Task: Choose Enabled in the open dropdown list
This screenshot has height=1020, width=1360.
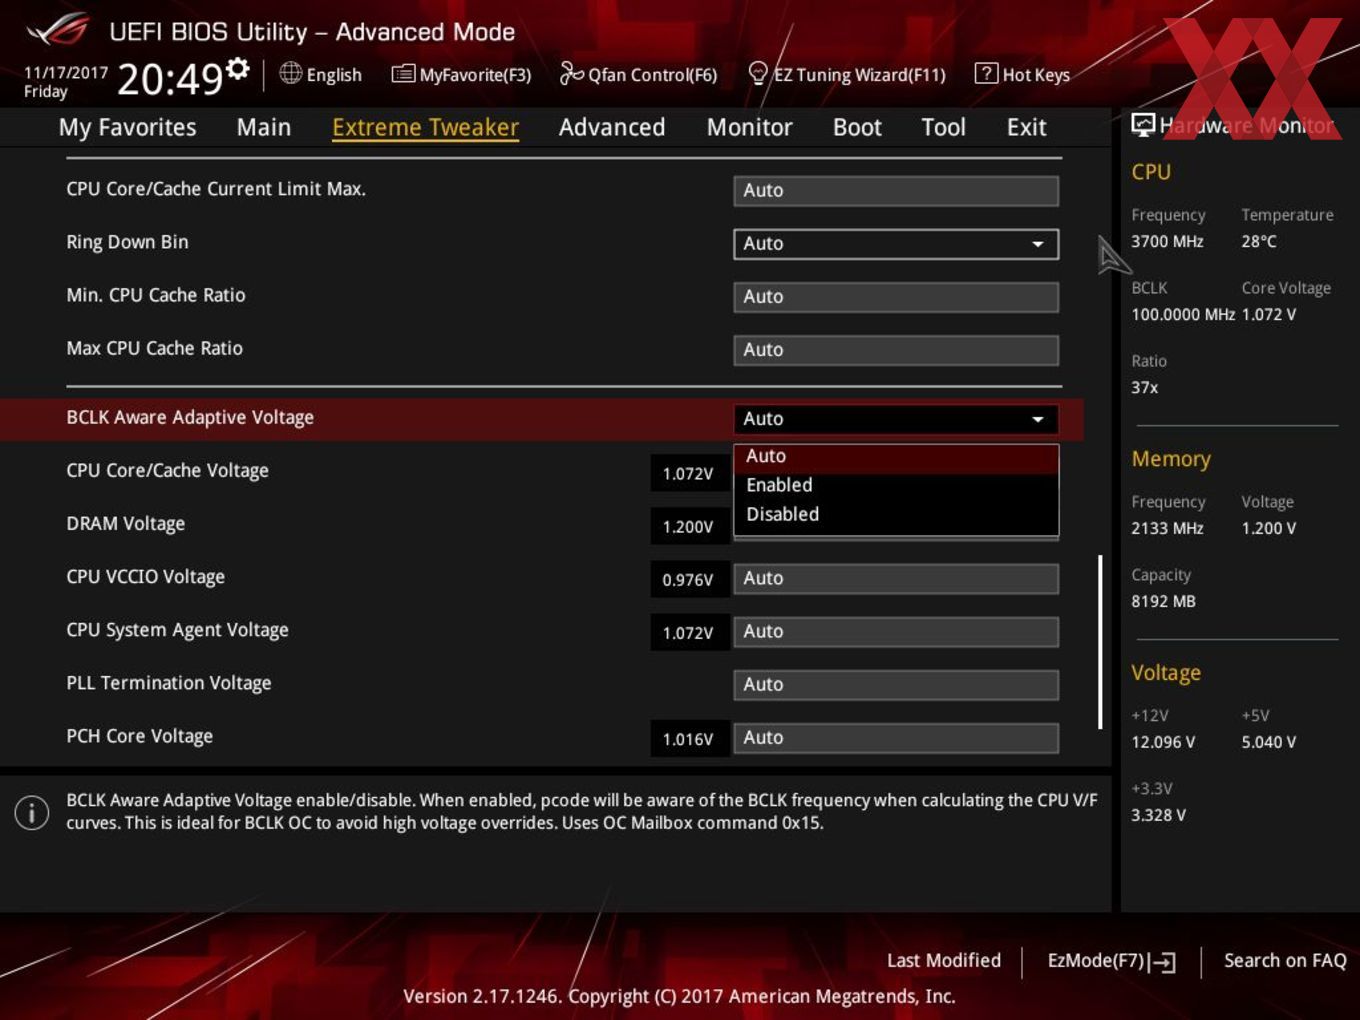Action: pos(896,485)
